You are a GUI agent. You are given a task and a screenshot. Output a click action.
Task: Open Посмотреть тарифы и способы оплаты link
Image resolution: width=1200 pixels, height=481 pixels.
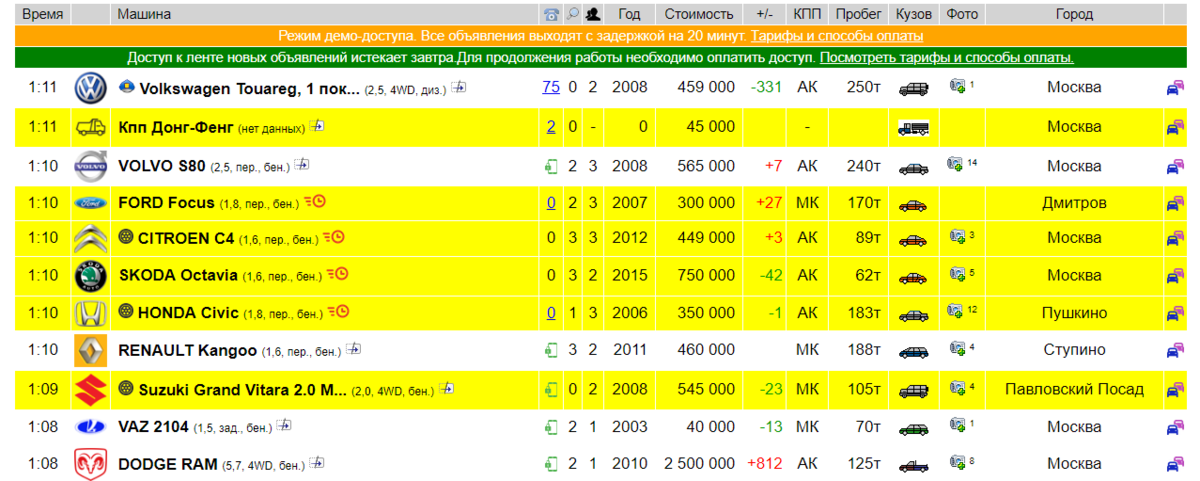point(947,57)
